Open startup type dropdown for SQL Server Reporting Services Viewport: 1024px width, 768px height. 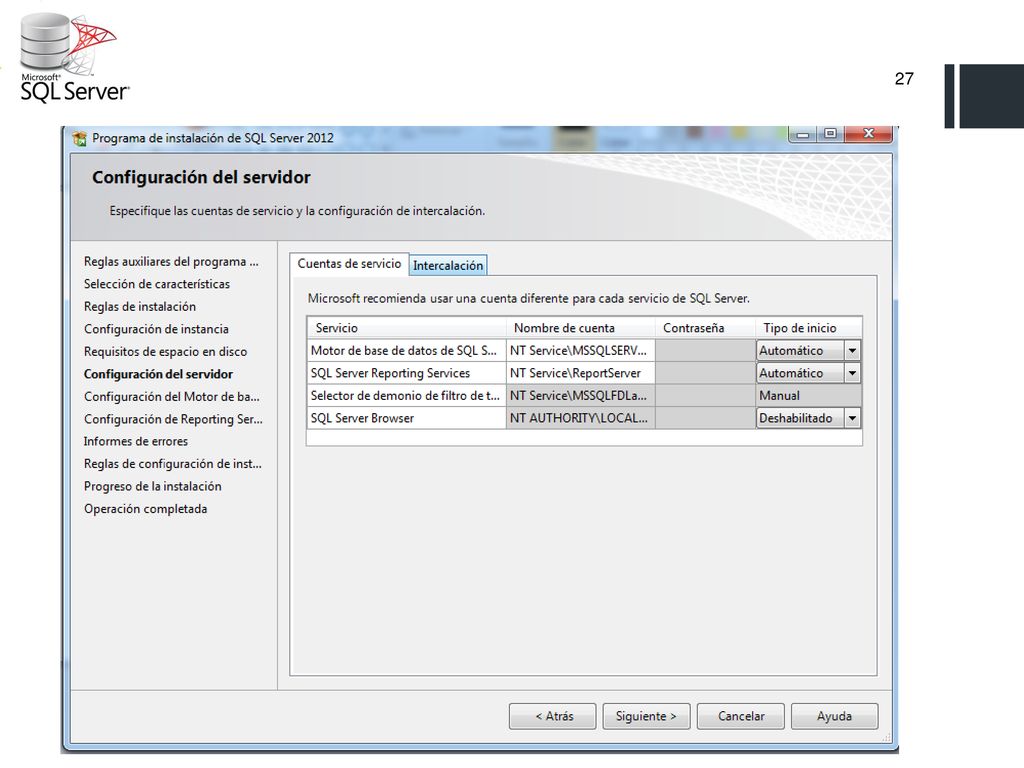pos(852,373)
